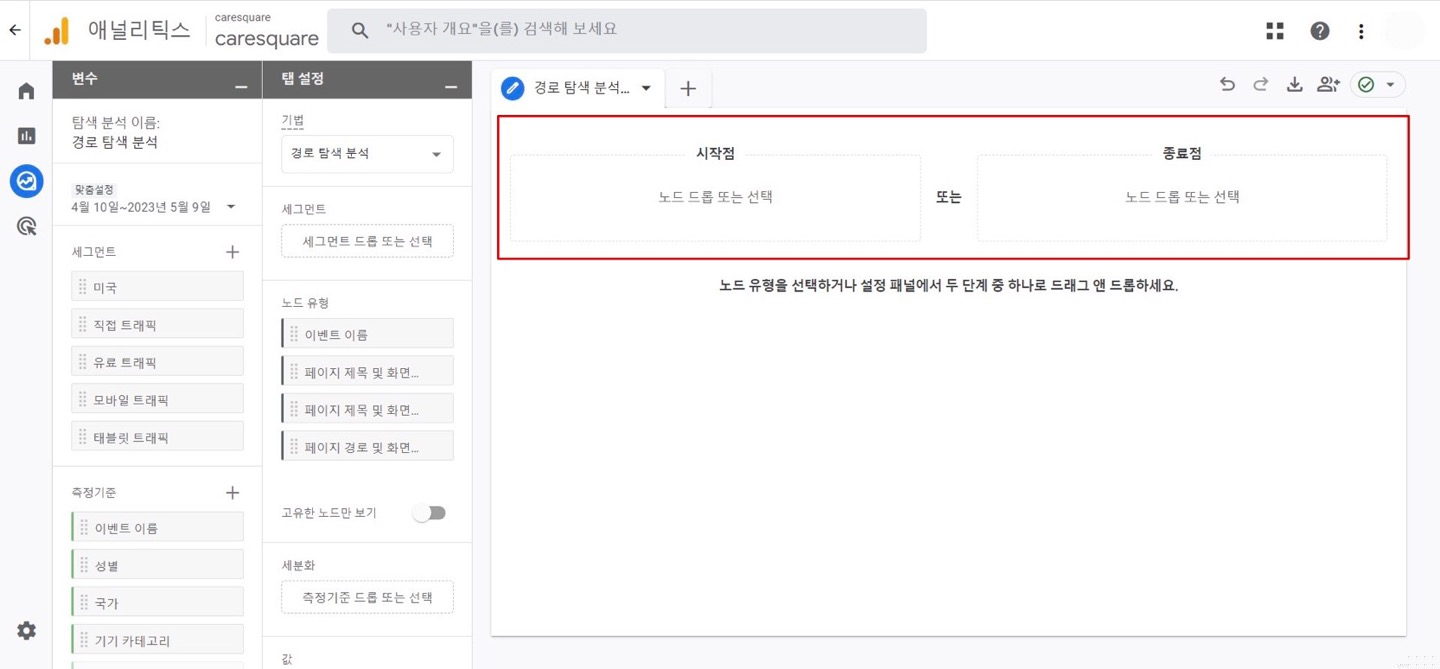The image size is (1440, 669).
Task: Select 페이지 경로 및 화면… node type
Action: (367, 447)
